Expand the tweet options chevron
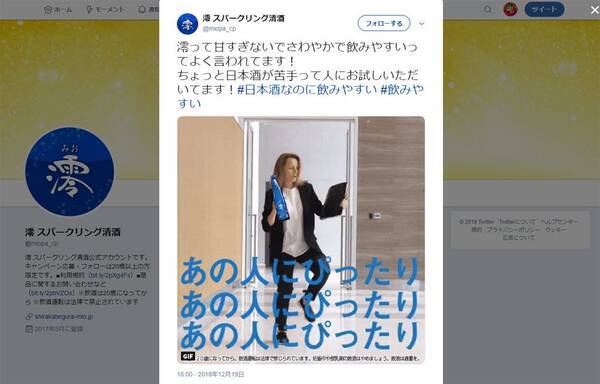This screenshot has width=600, height=384. point(421,23)
